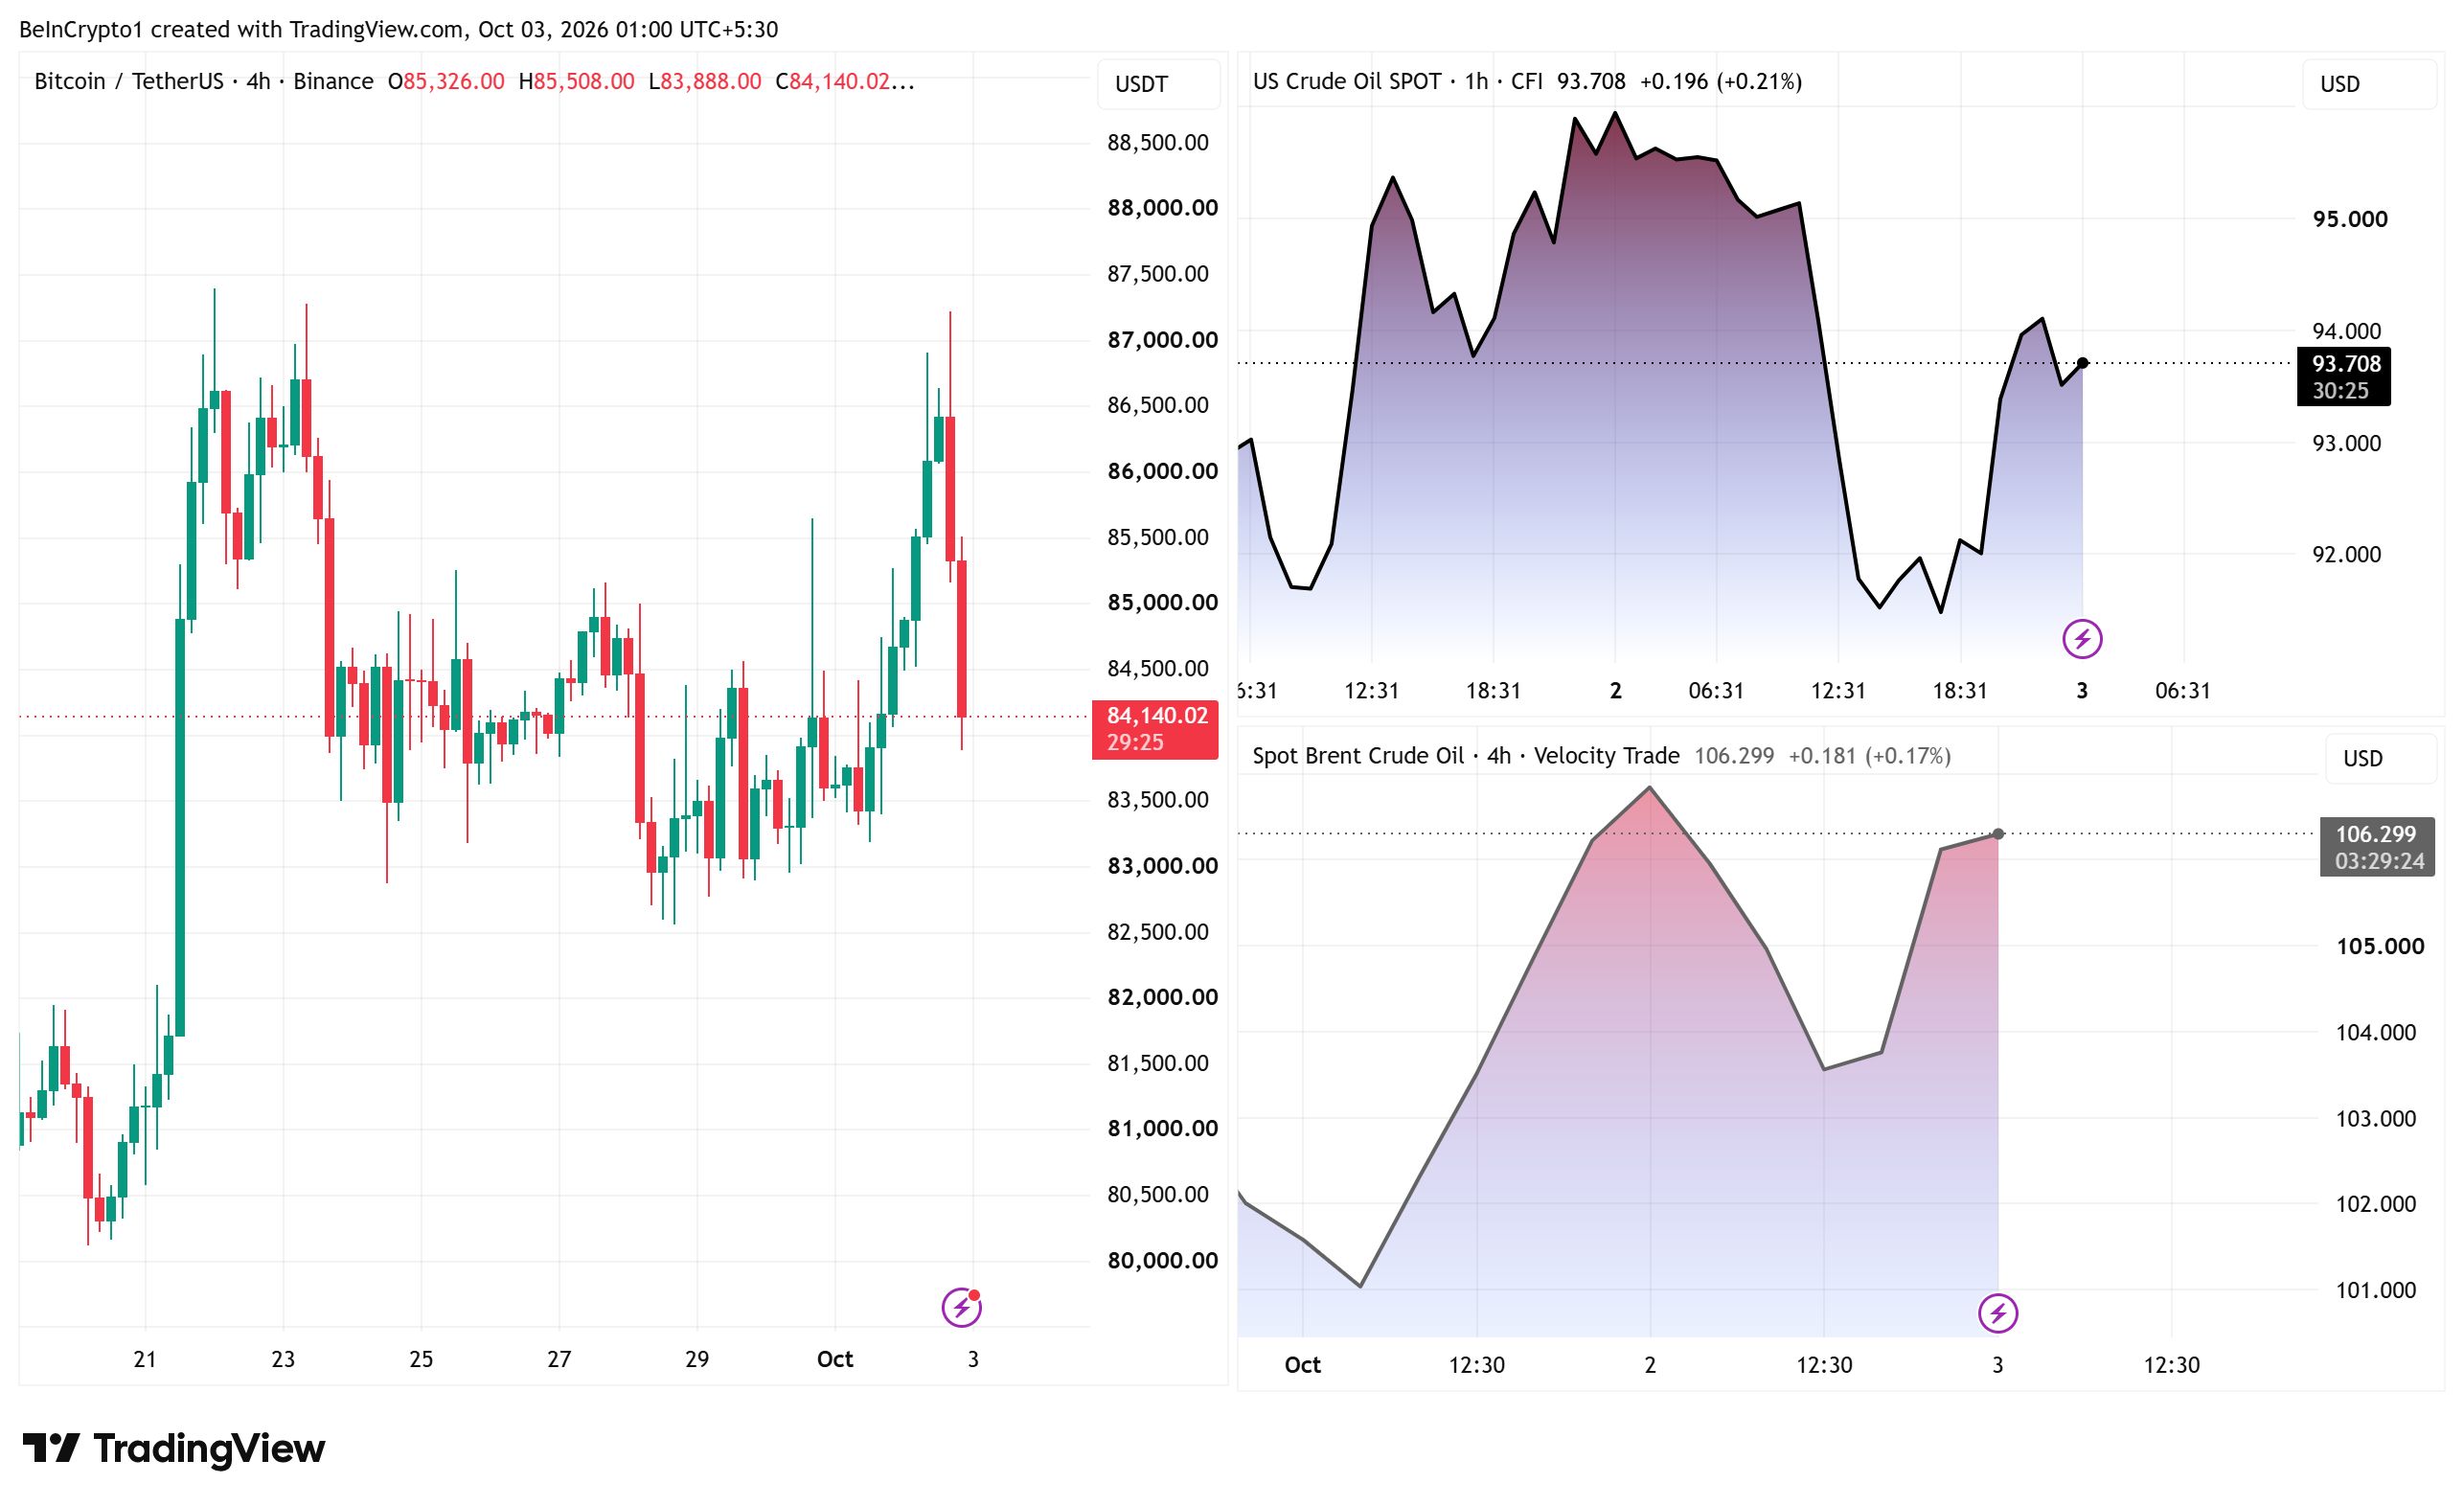The image size is (2464, 1506).
Task: Click the Spot Brent Crude Oil title
Action: (1358, 755)
